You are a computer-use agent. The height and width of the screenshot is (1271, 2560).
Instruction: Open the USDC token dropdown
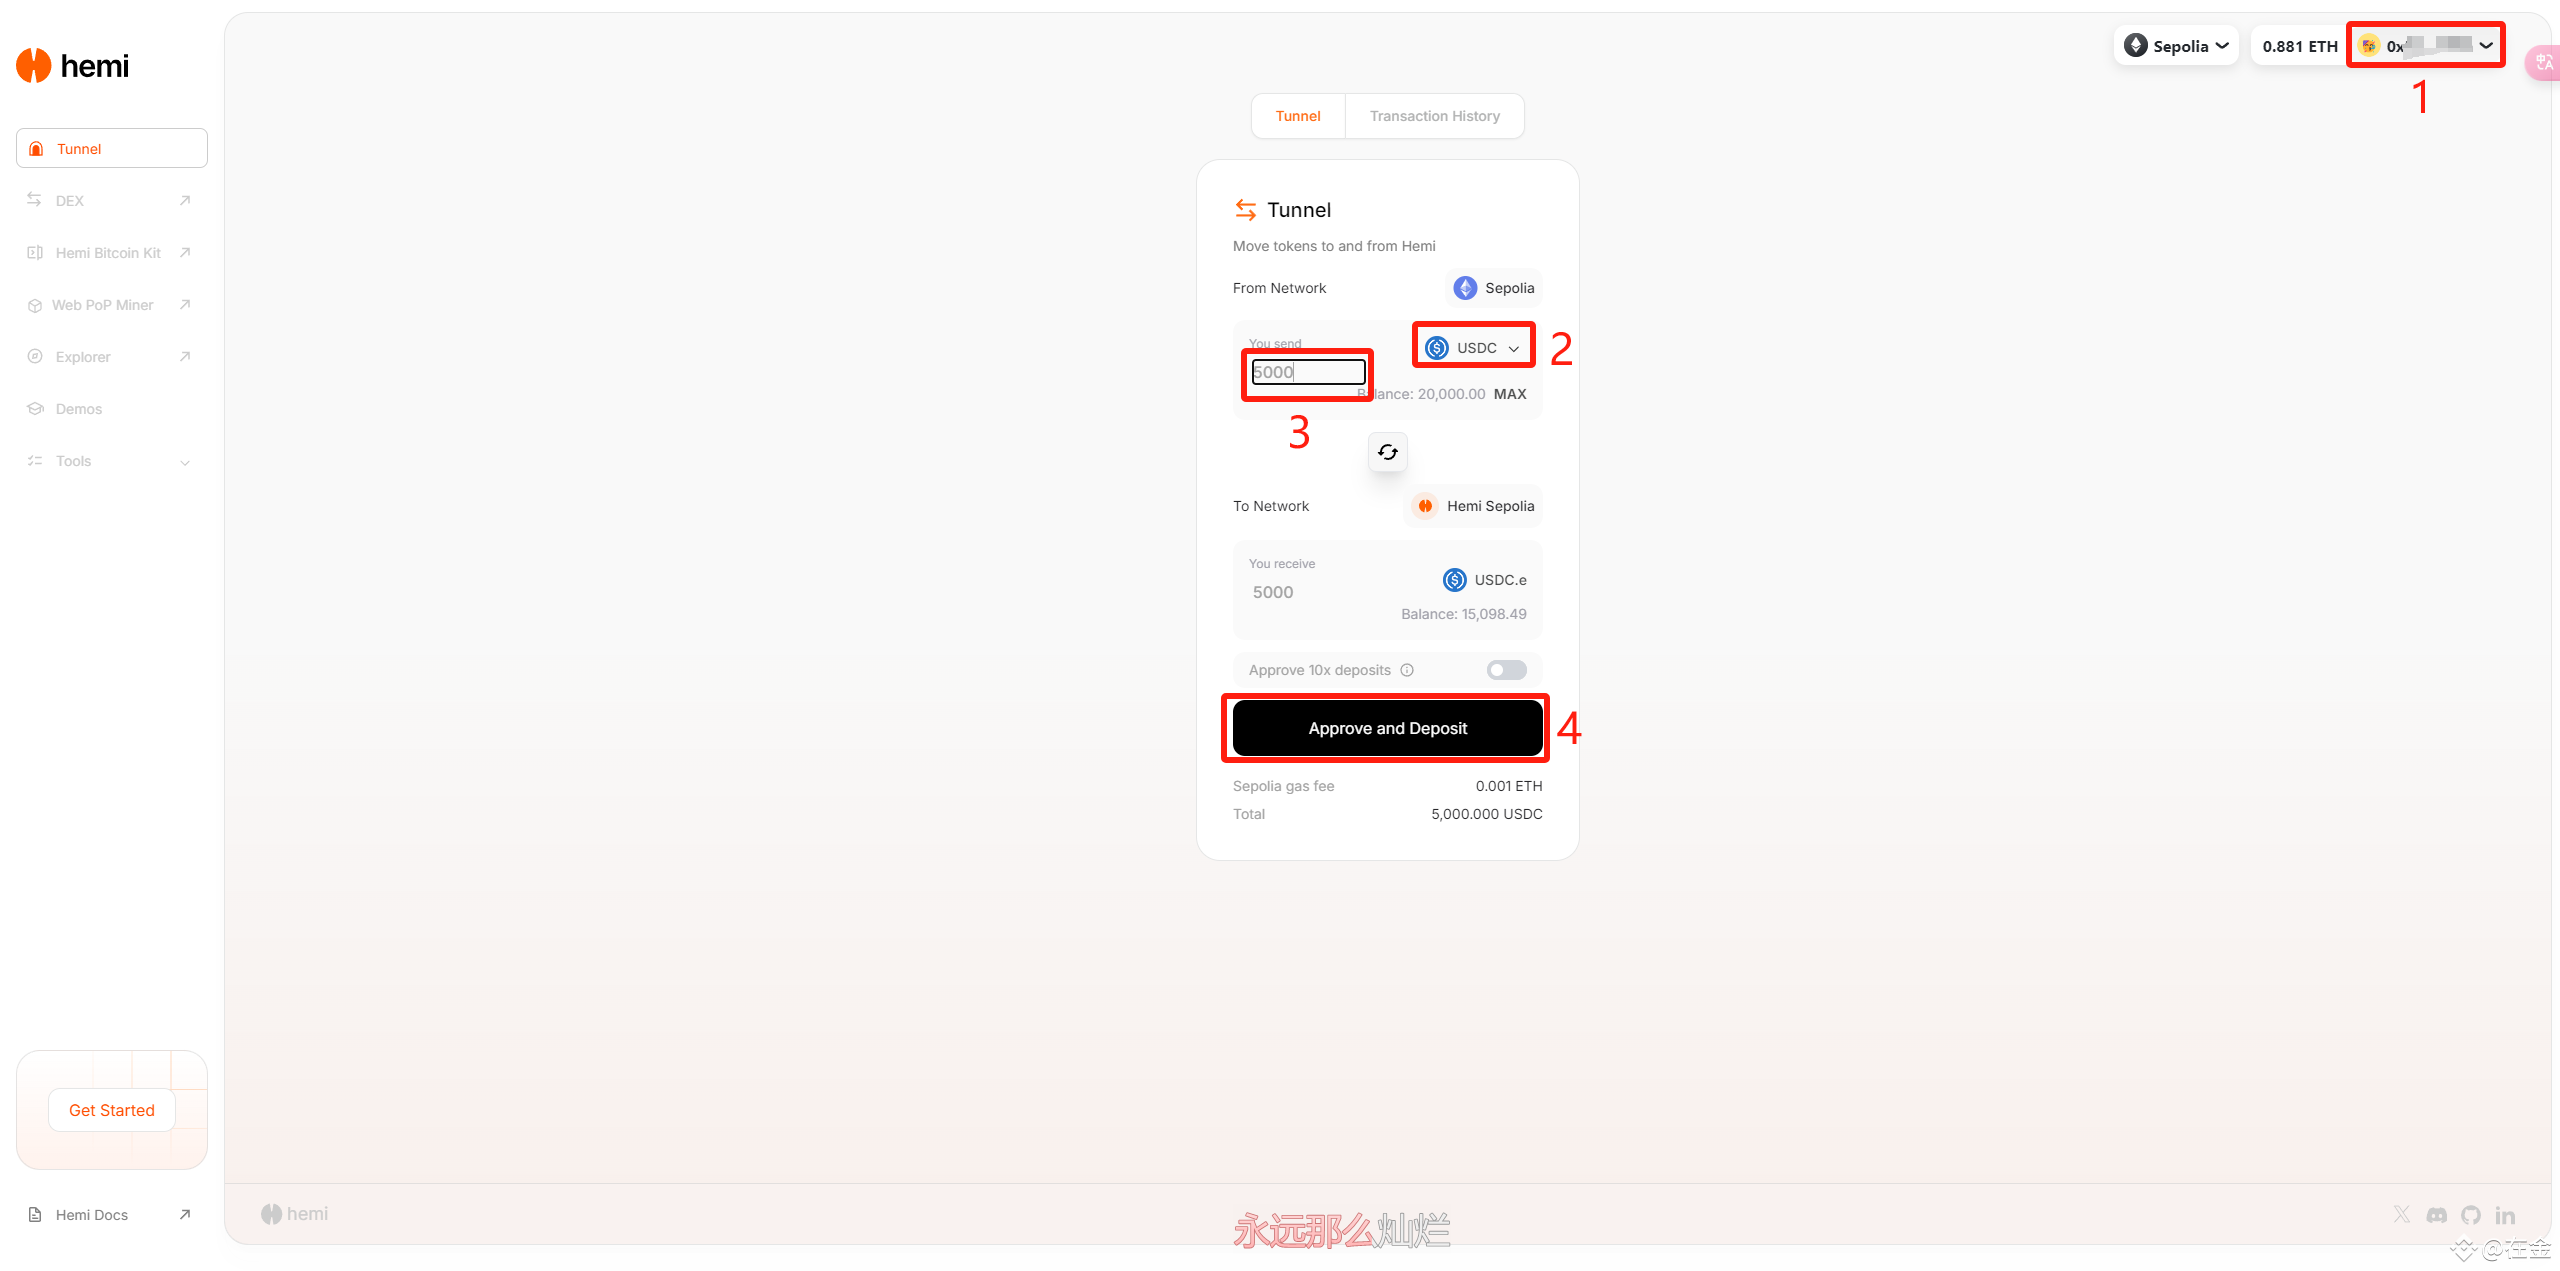(1473, 348)
